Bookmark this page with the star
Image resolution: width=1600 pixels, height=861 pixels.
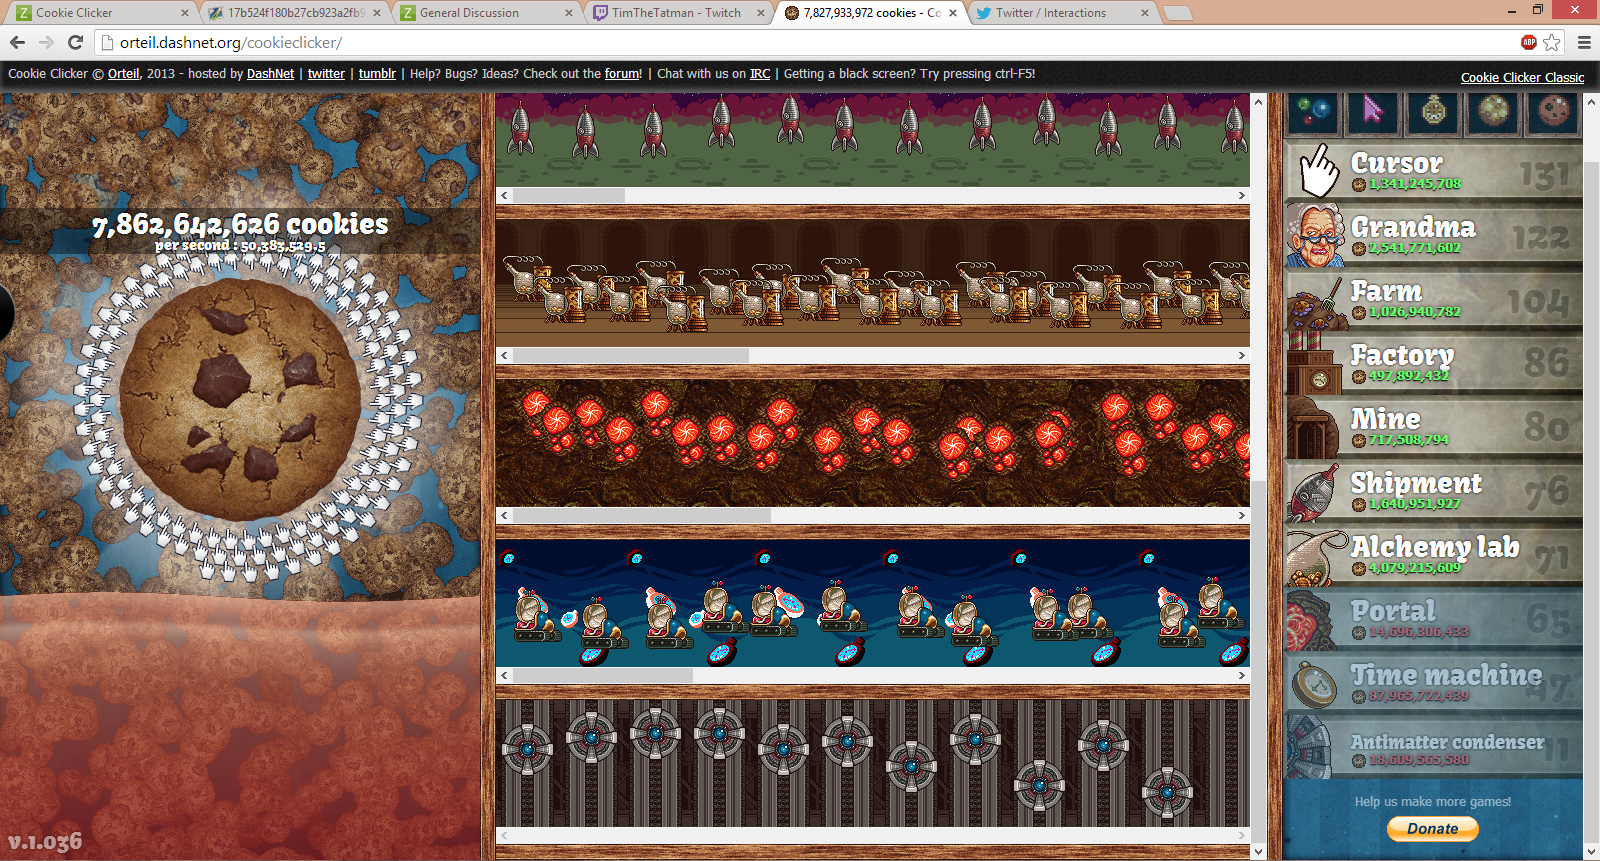(x=1551, y=42)
